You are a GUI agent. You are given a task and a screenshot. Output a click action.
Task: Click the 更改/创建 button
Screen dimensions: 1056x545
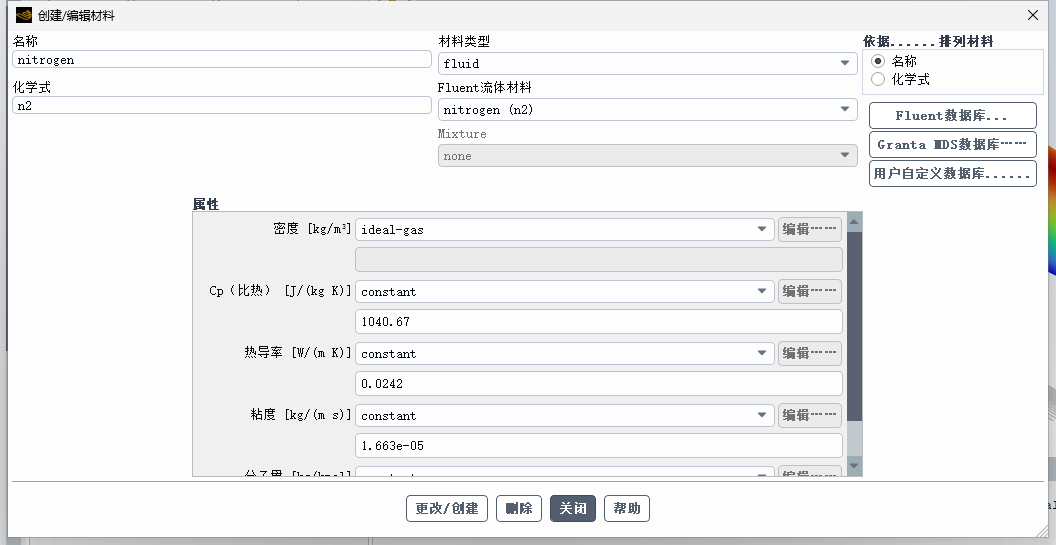(x=447, y=508)
